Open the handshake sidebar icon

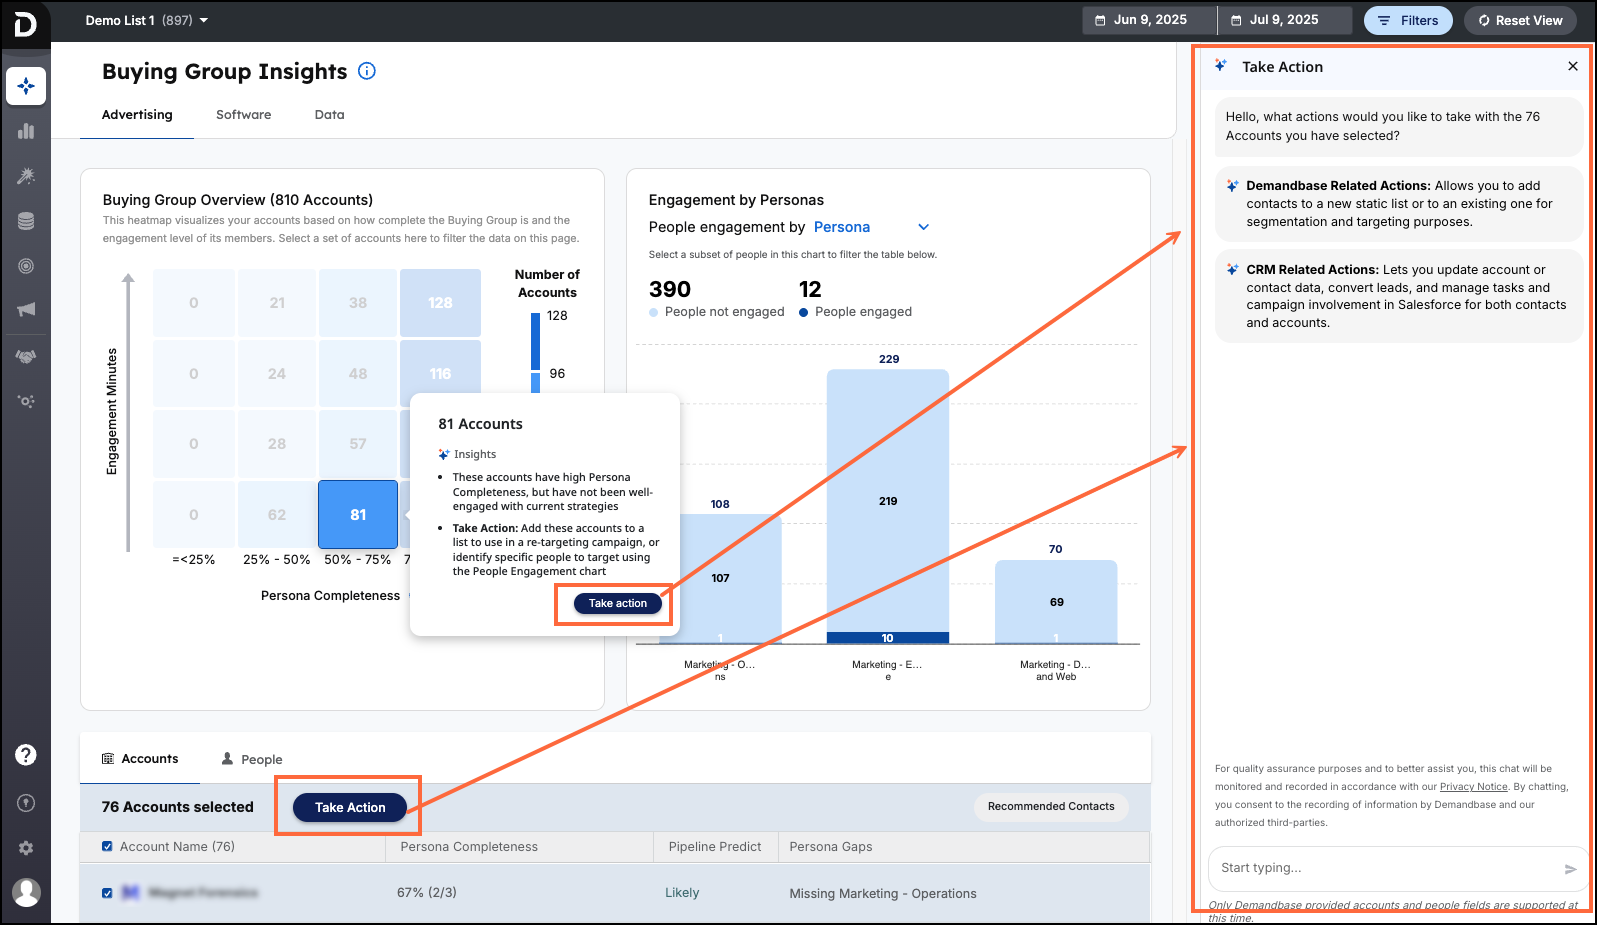(x=26, y=356)
